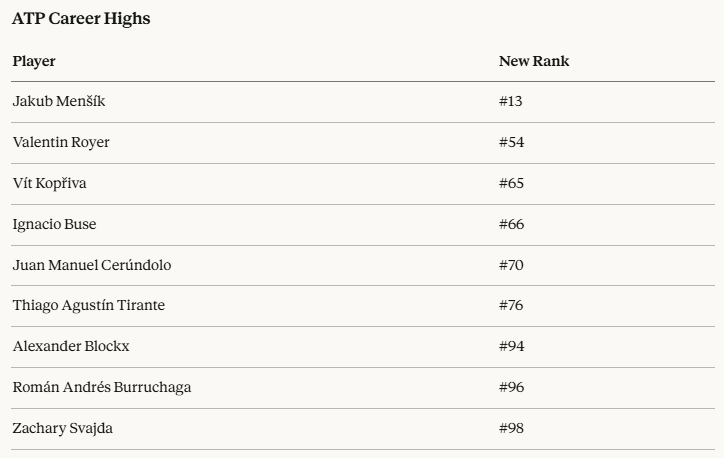Click rank #65 in the table
Screen dimensions: 724x458
click(x=512, y=183)
